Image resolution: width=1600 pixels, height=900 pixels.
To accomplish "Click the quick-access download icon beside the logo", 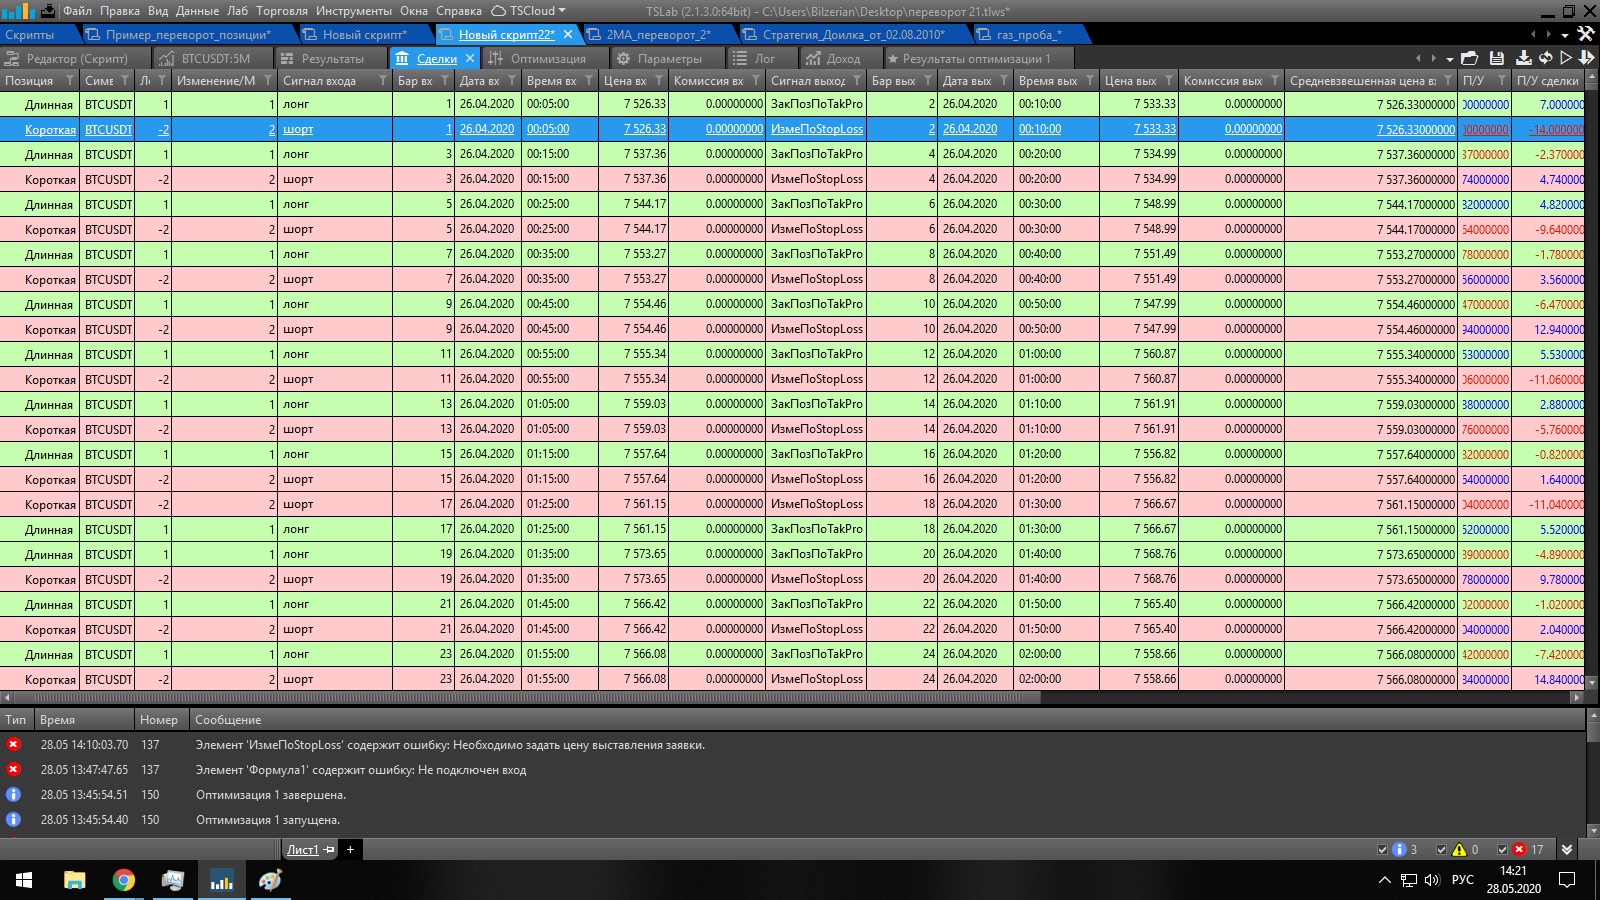I will 48,11.
